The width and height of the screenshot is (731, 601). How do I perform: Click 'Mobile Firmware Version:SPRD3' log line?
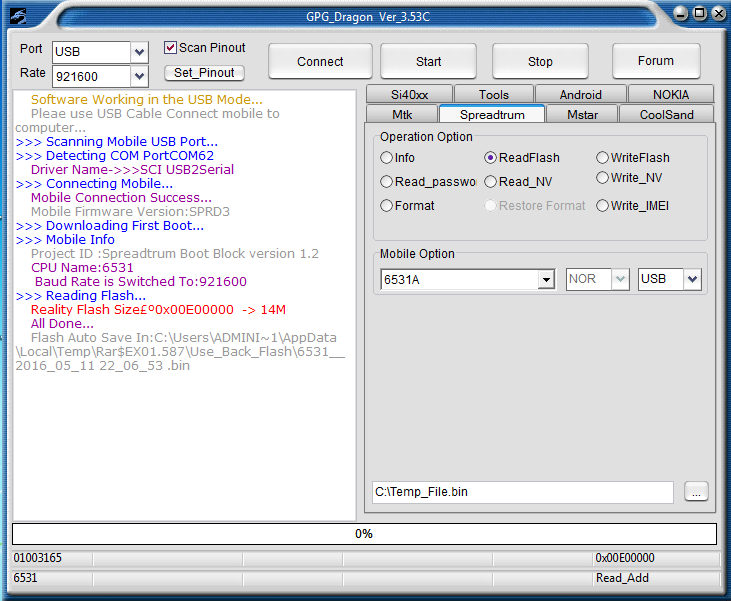click(131, 212)
